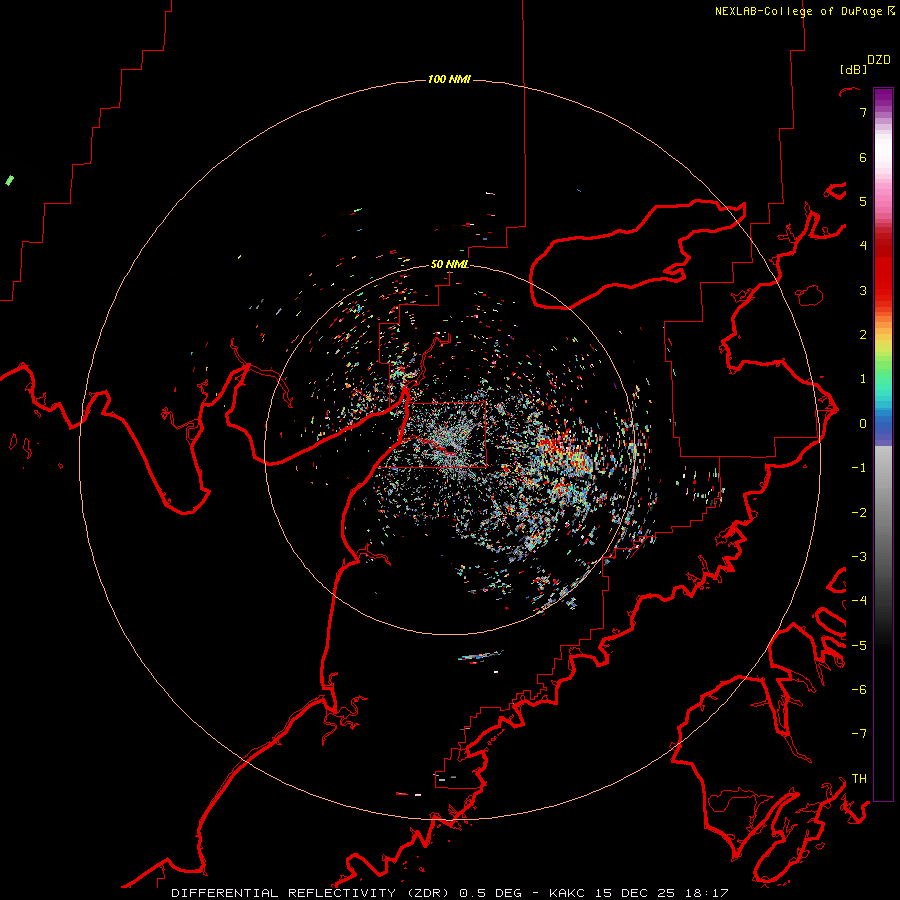The width and height of the screenshot is (900, 900).
Task: Click the 4 value on the dB scale
Action: 863,246
